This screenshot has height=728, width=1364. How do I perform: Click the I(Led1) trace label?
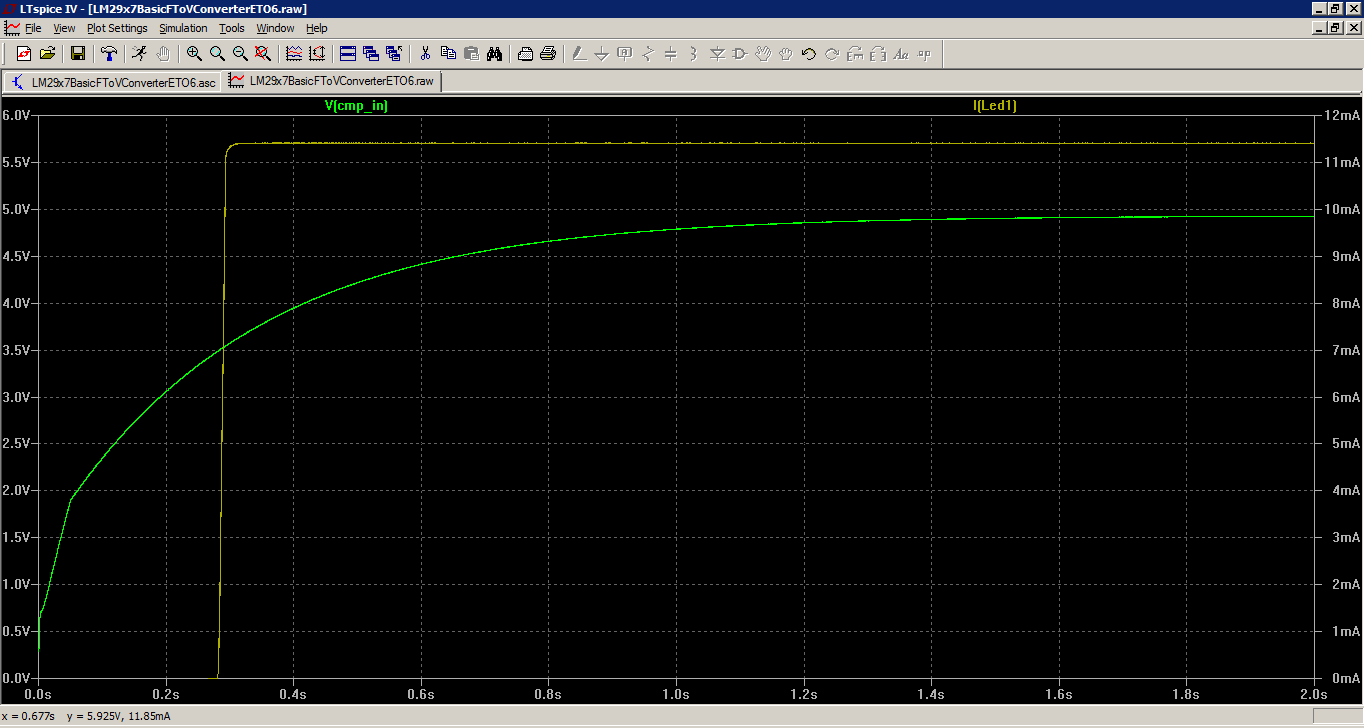click(x=995, y=105)
